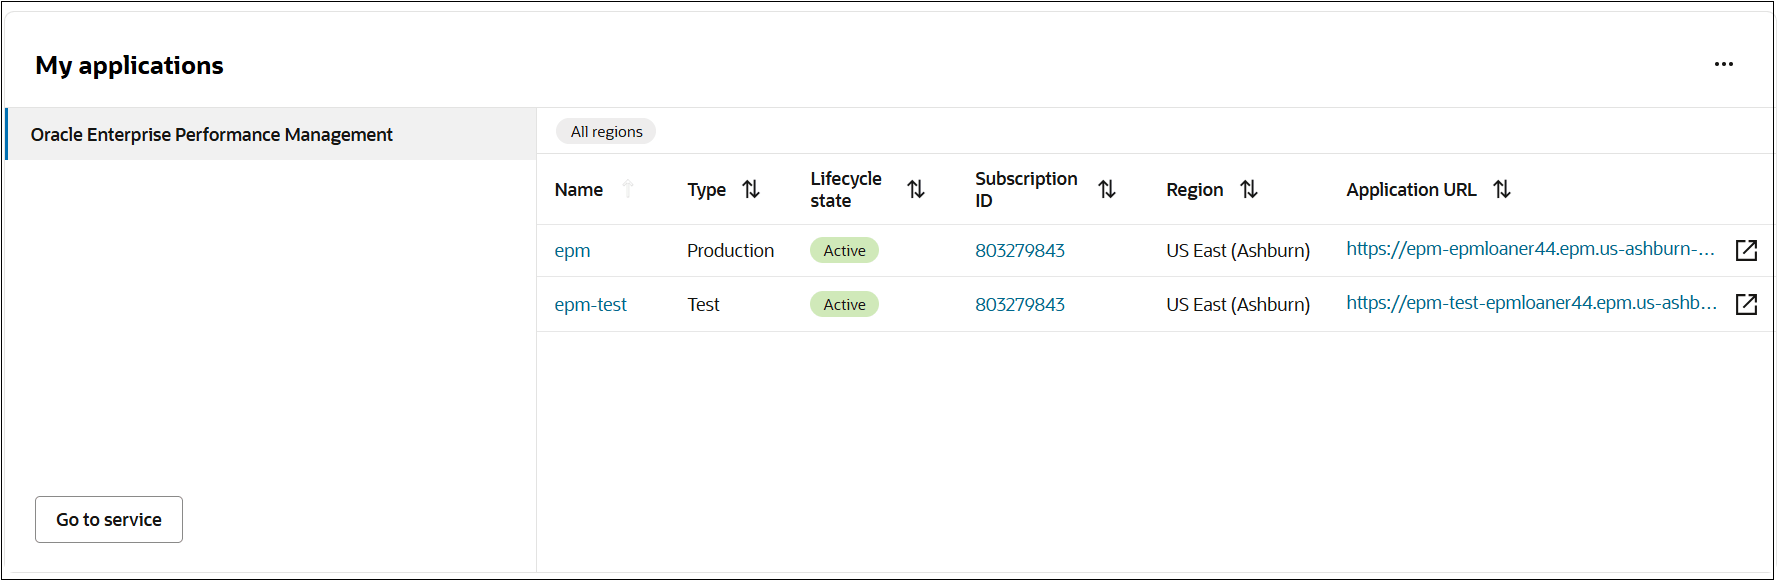Sort applications by Type

pos(751,189)
